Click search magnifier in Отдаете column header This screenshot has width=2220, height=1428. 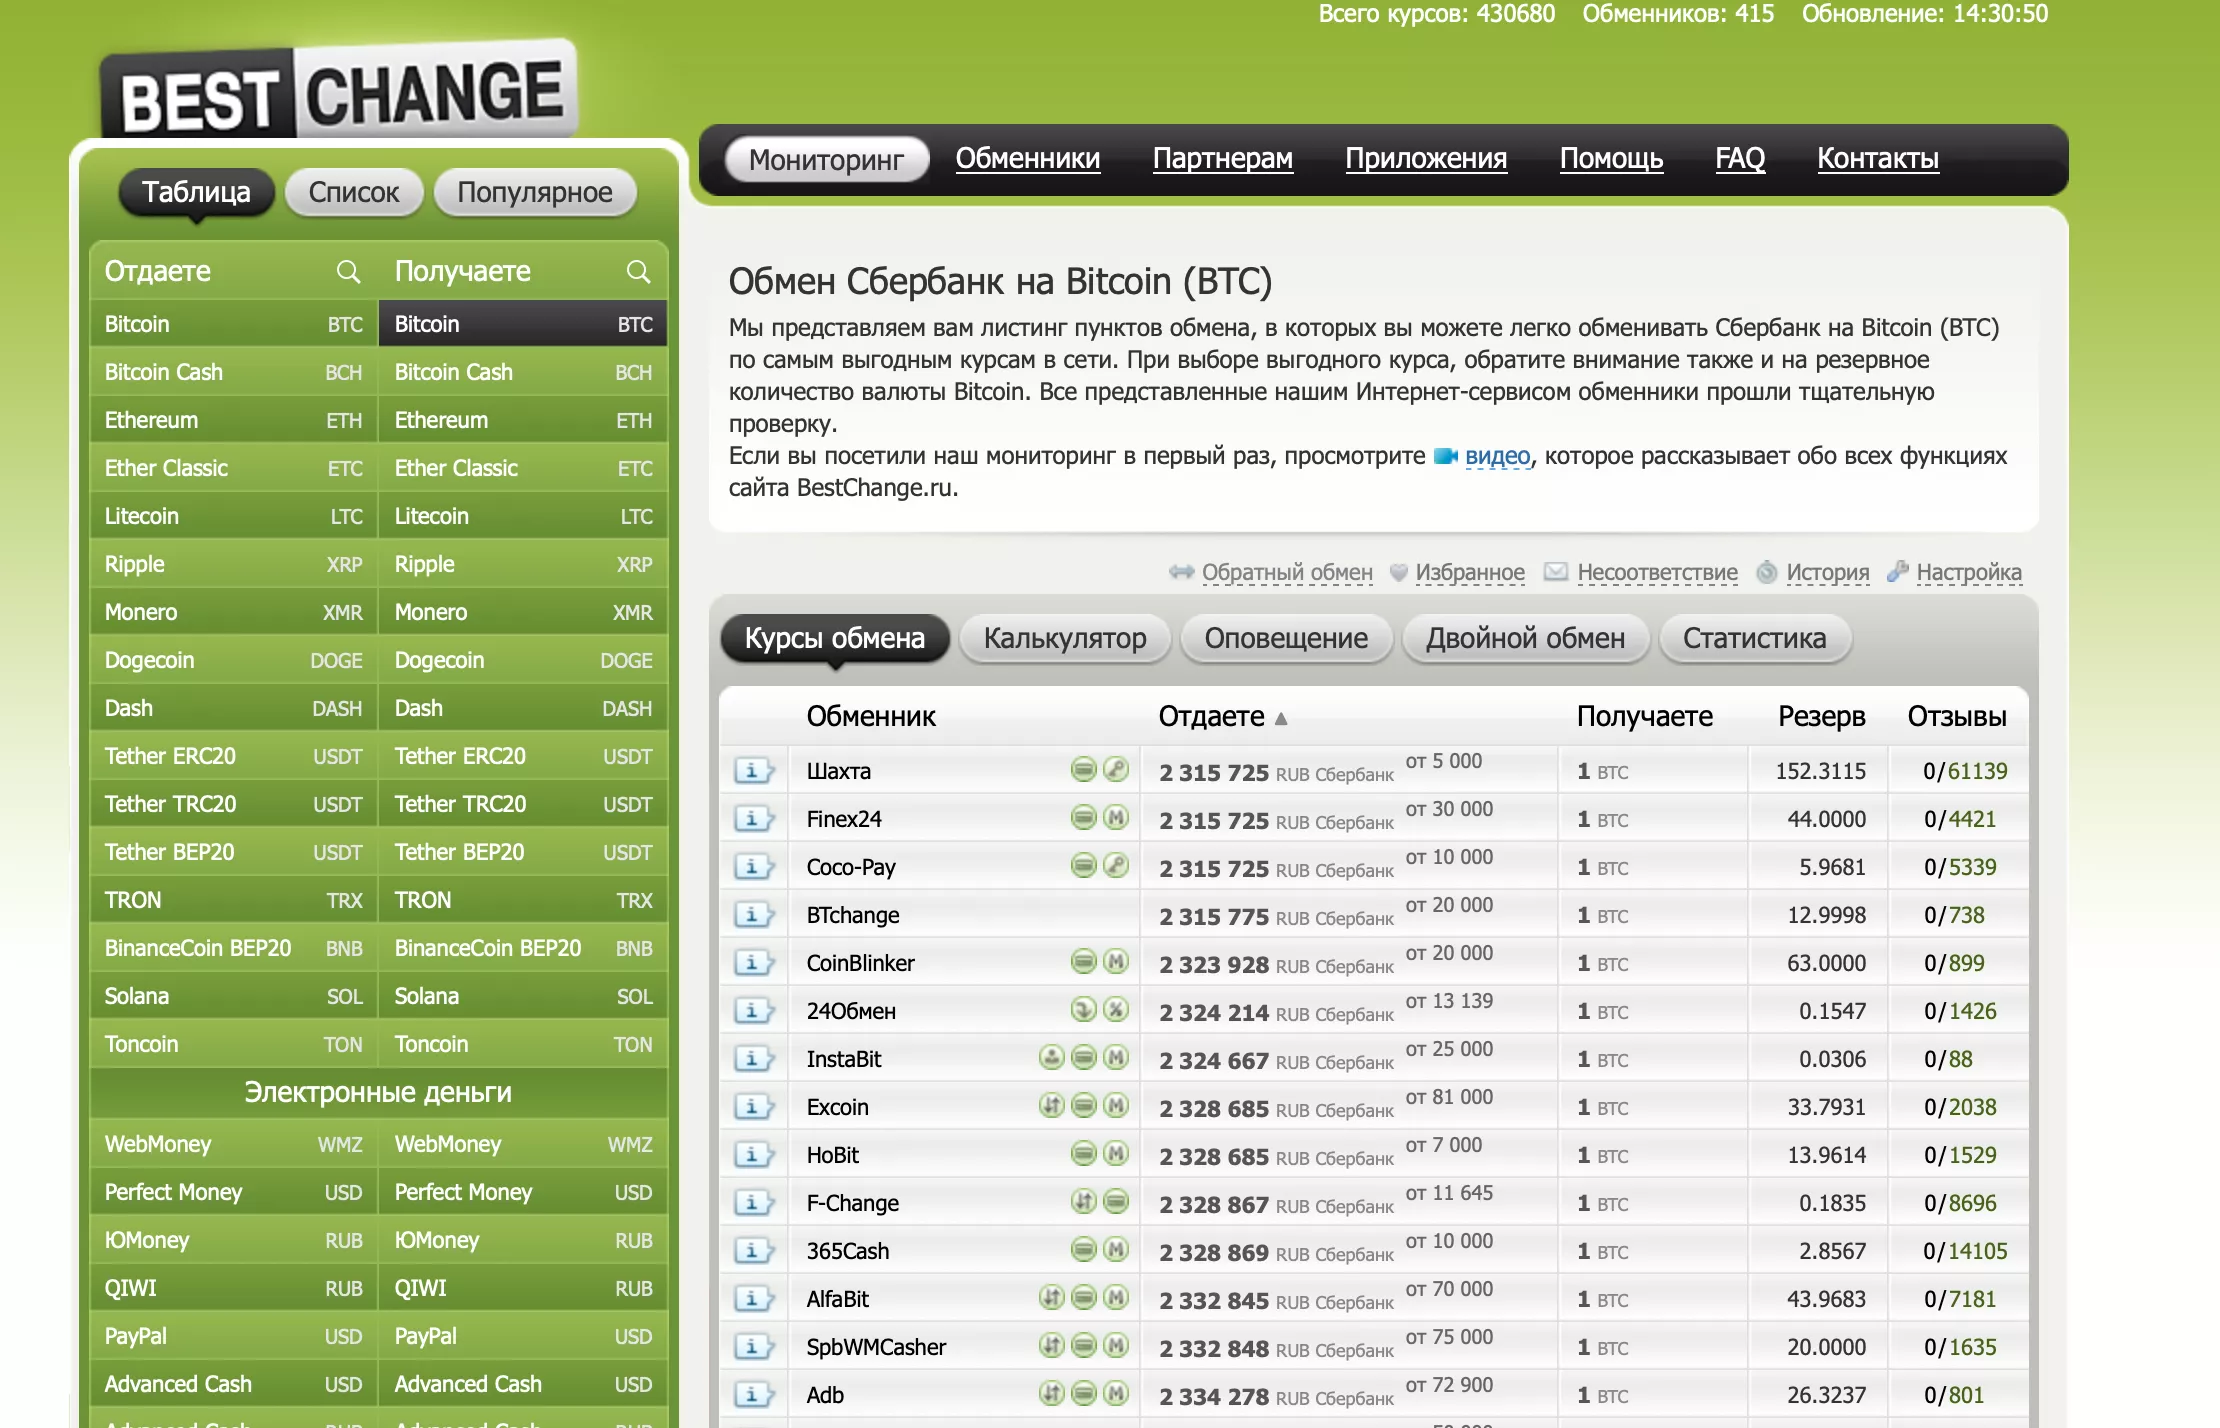click(348, 271)
